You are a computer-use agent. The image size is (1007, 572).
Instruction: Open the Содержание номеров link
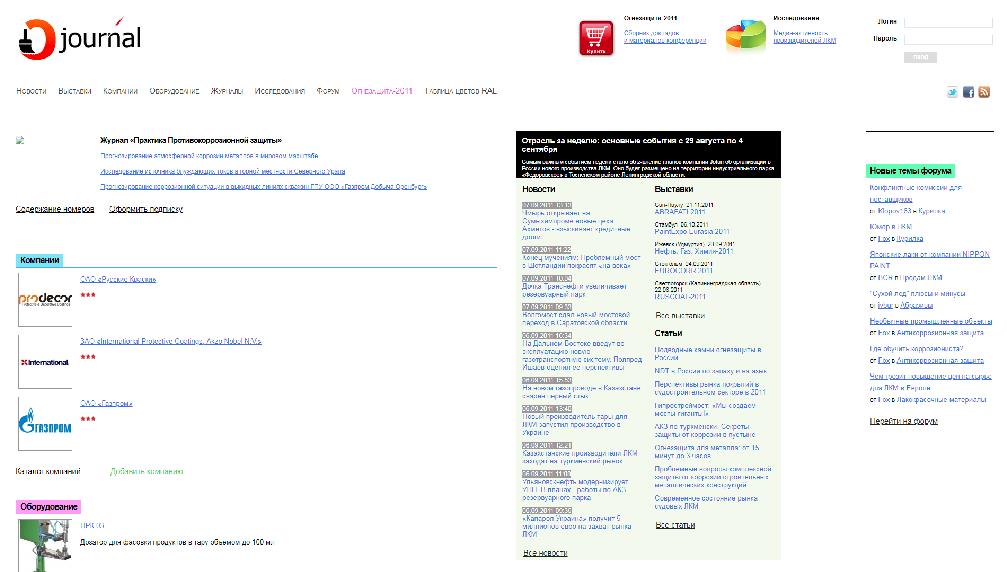tap(55, 209)
